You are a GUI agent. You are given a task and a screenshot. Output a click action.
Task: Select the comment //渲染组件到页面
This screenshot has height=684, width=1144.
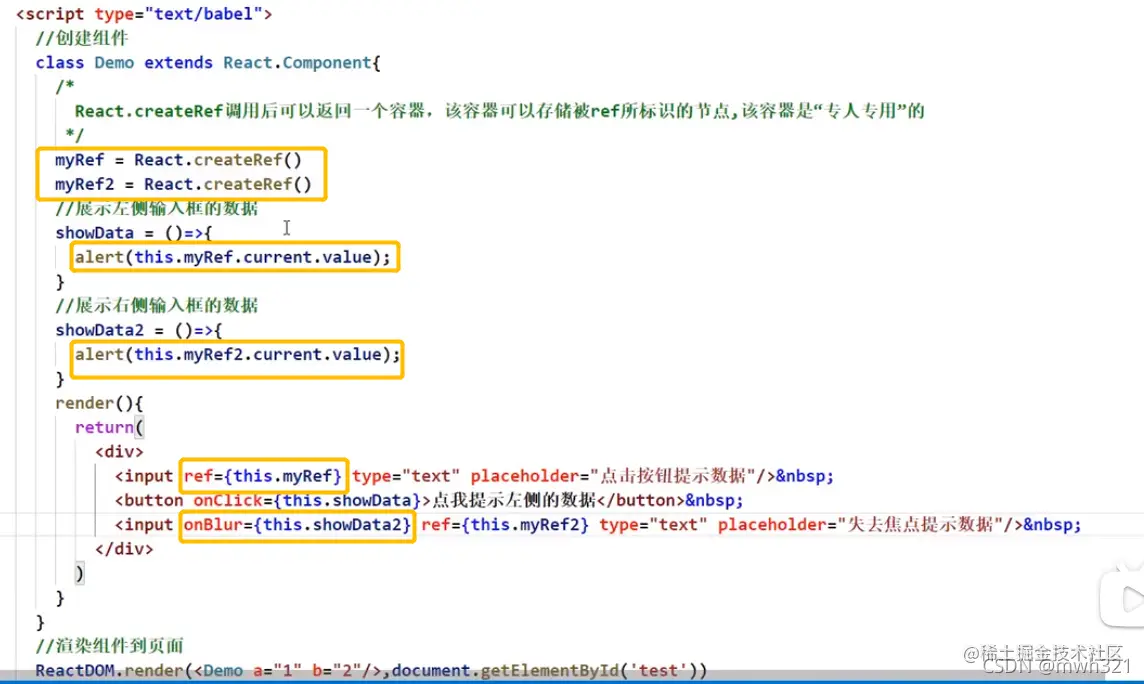[109, 645]
